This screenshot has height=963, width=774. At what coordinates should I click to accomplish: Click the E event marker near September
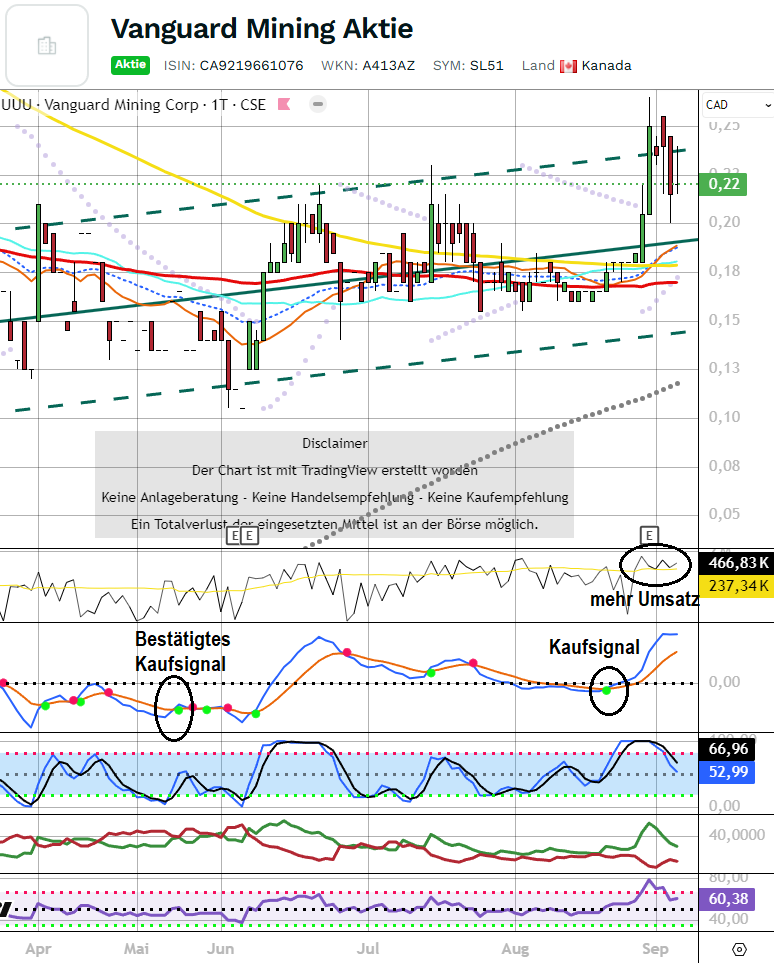coord(649,536)
